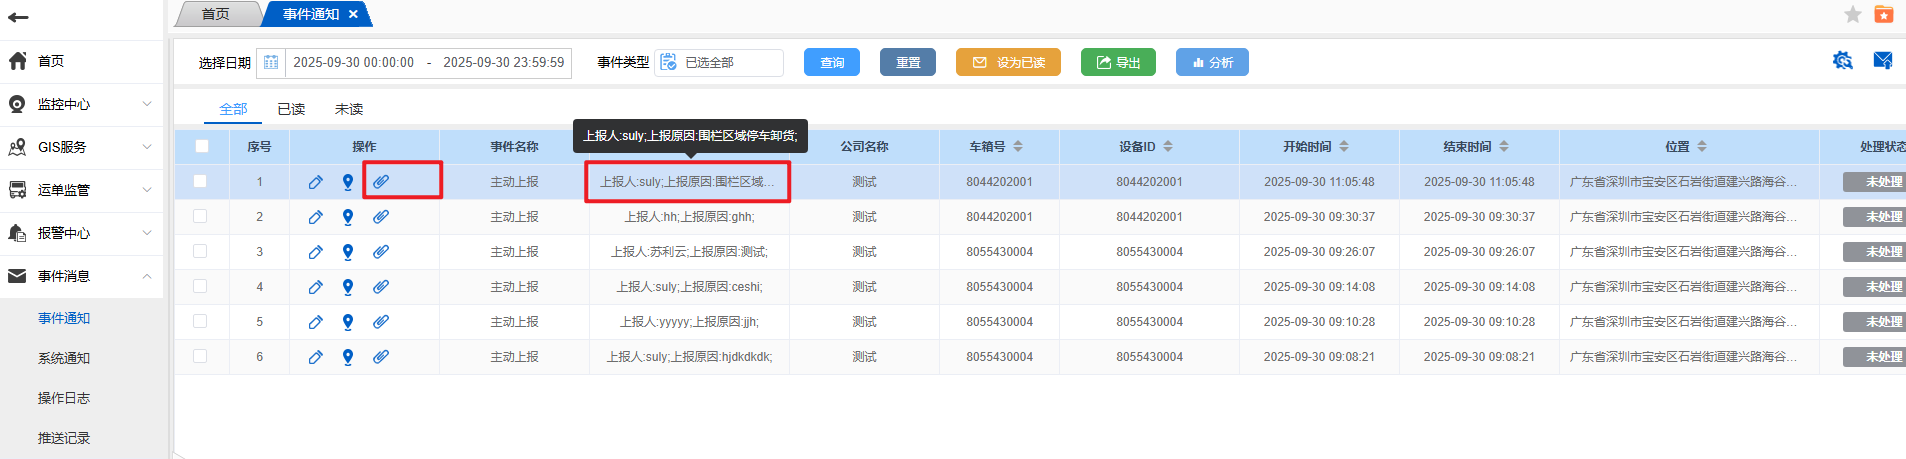Open the 事件类型 dropdown showing 已选全部

click(x=719, y=62)
